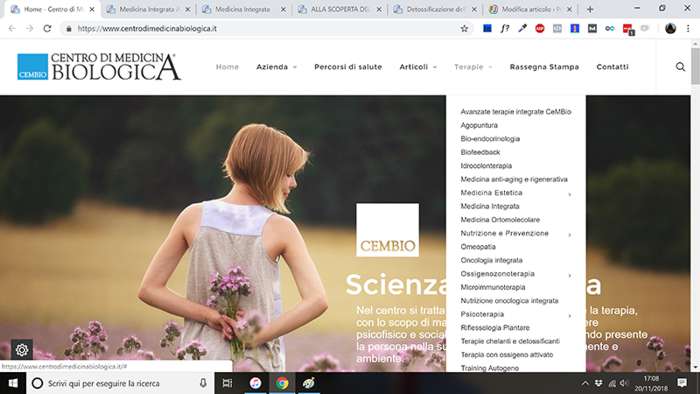This screenshot has width=700, height=394.
Task: Open the Chrome three-dot menu
Action: click(688, 29)
